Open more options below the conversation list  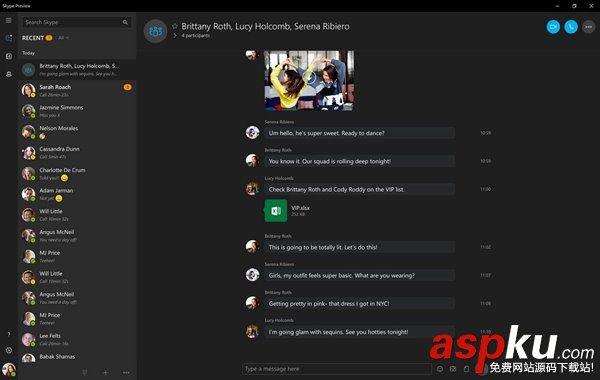tap(126, 372)
